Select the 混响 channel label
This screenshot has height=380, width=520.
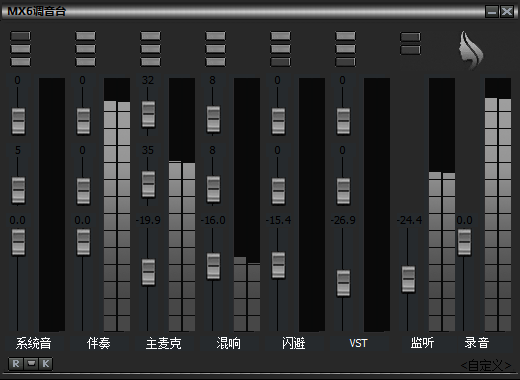point(228,343)
